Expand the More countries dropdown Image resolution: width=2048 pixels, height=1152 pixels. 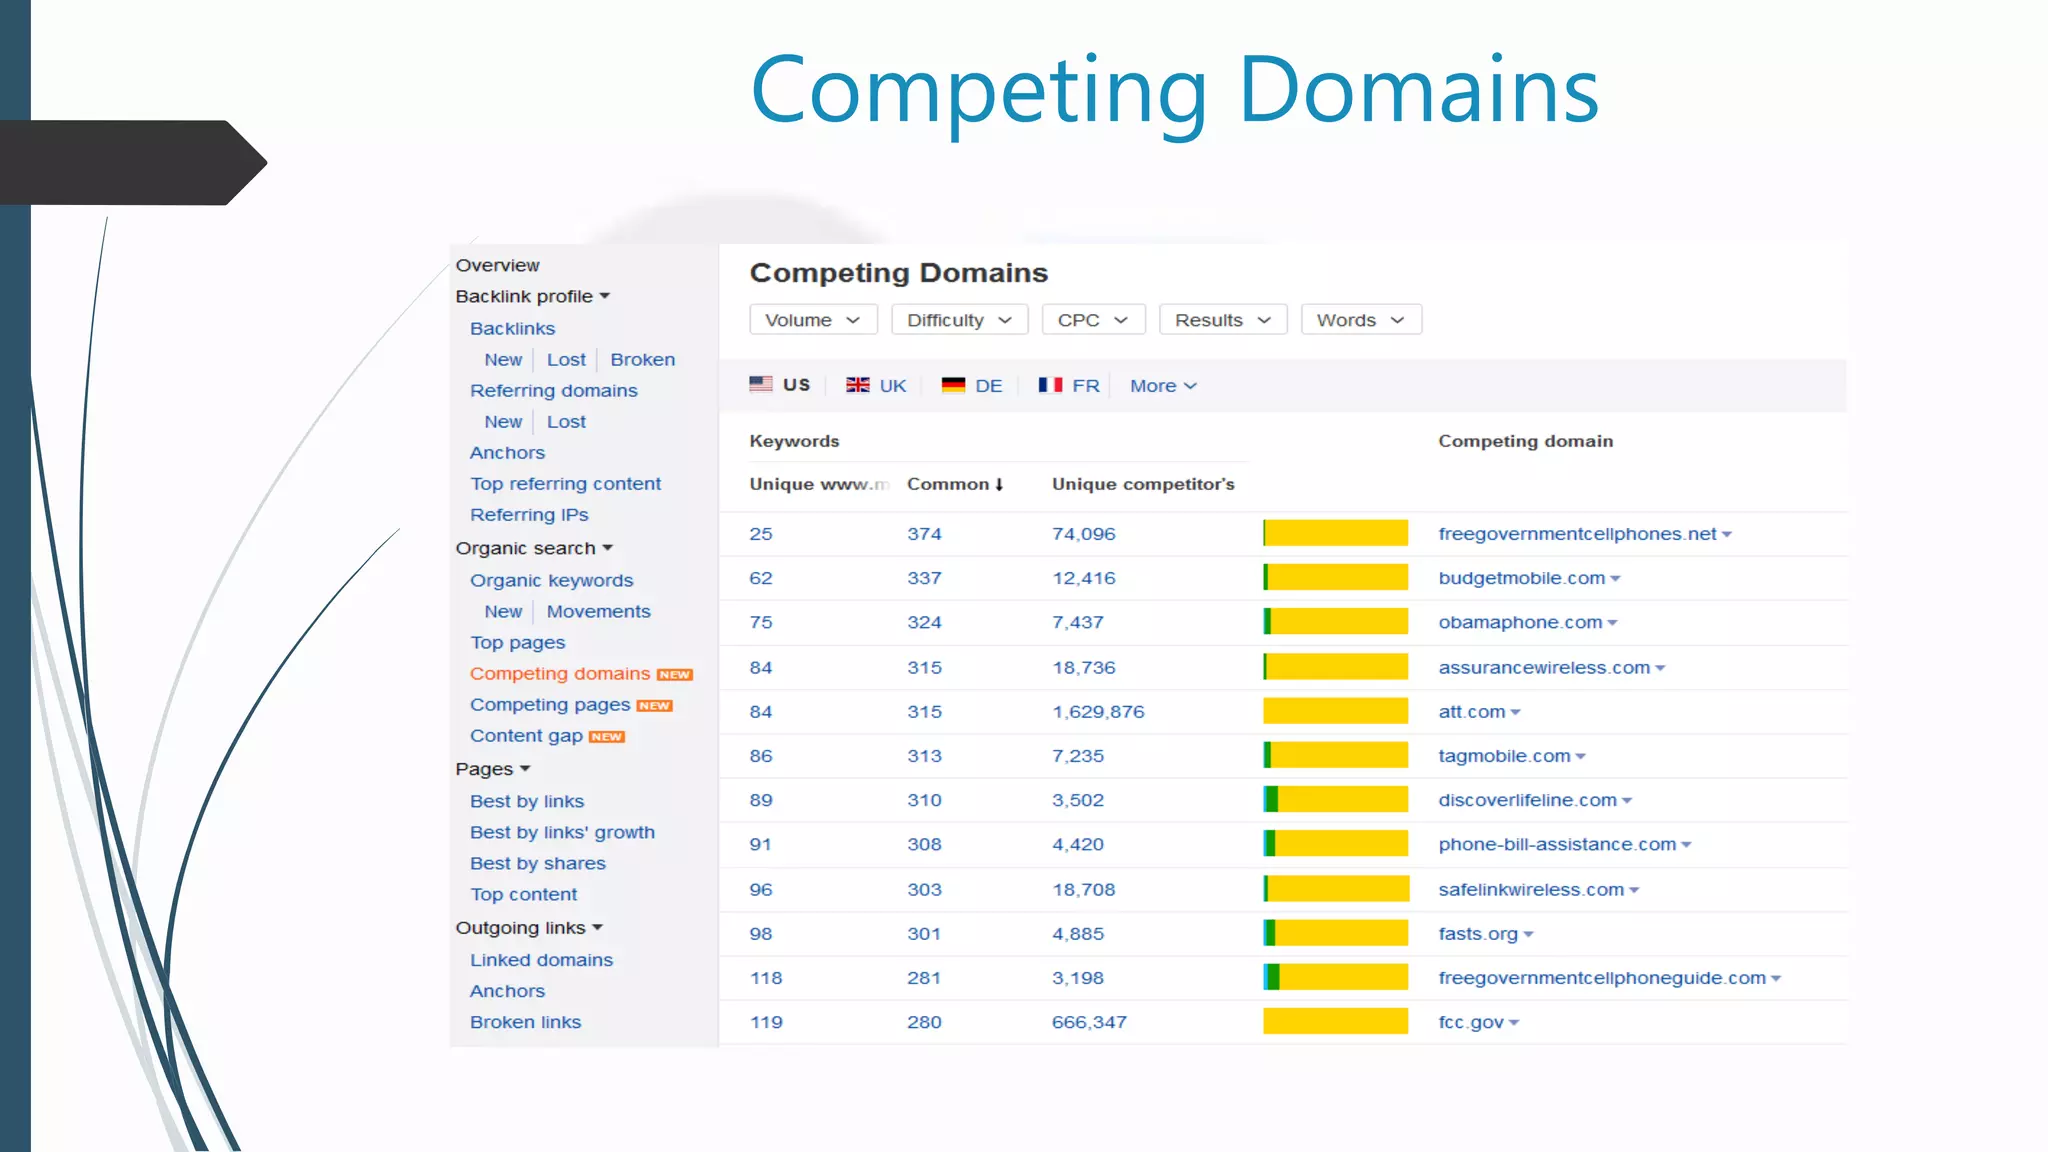pyautogui.click(x=1163, y=386)
